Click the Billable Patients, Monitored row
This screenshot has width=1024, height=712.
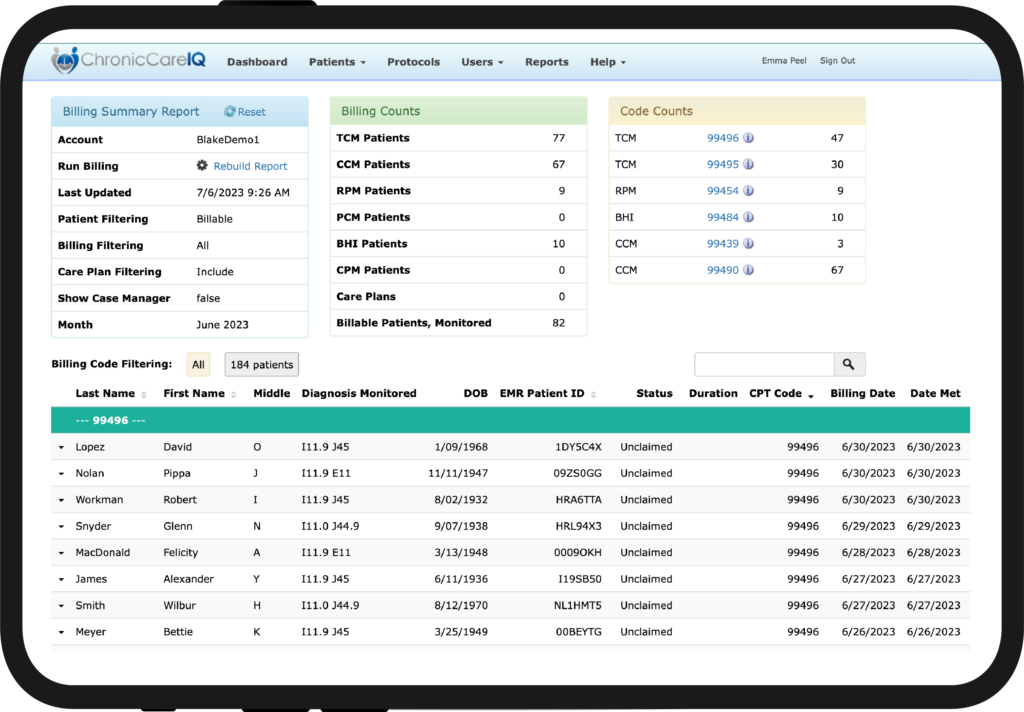(458, 323)
